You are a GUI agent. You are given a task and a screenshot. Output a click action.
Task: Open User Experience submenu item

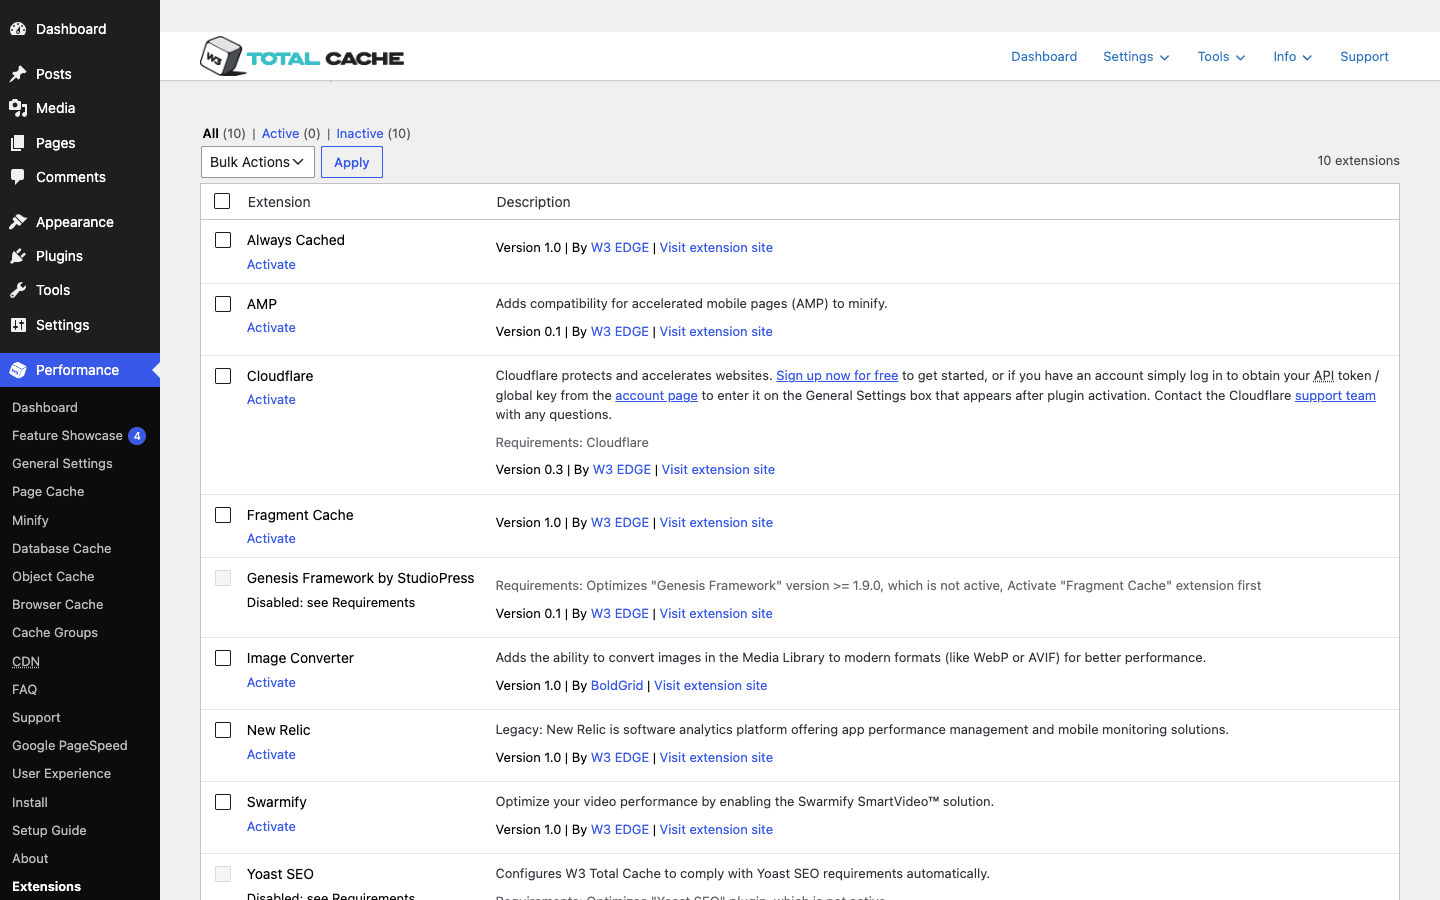(61, 774)
